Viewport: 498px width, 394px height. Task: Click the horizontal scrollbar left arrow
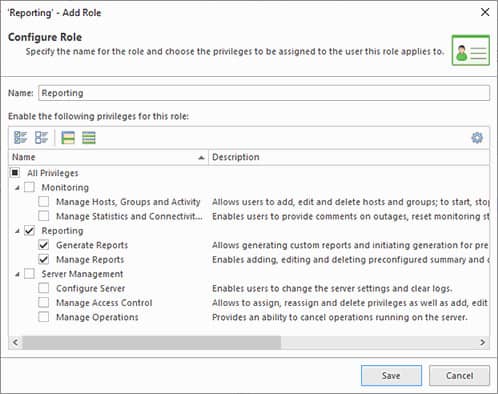point(15,342)
